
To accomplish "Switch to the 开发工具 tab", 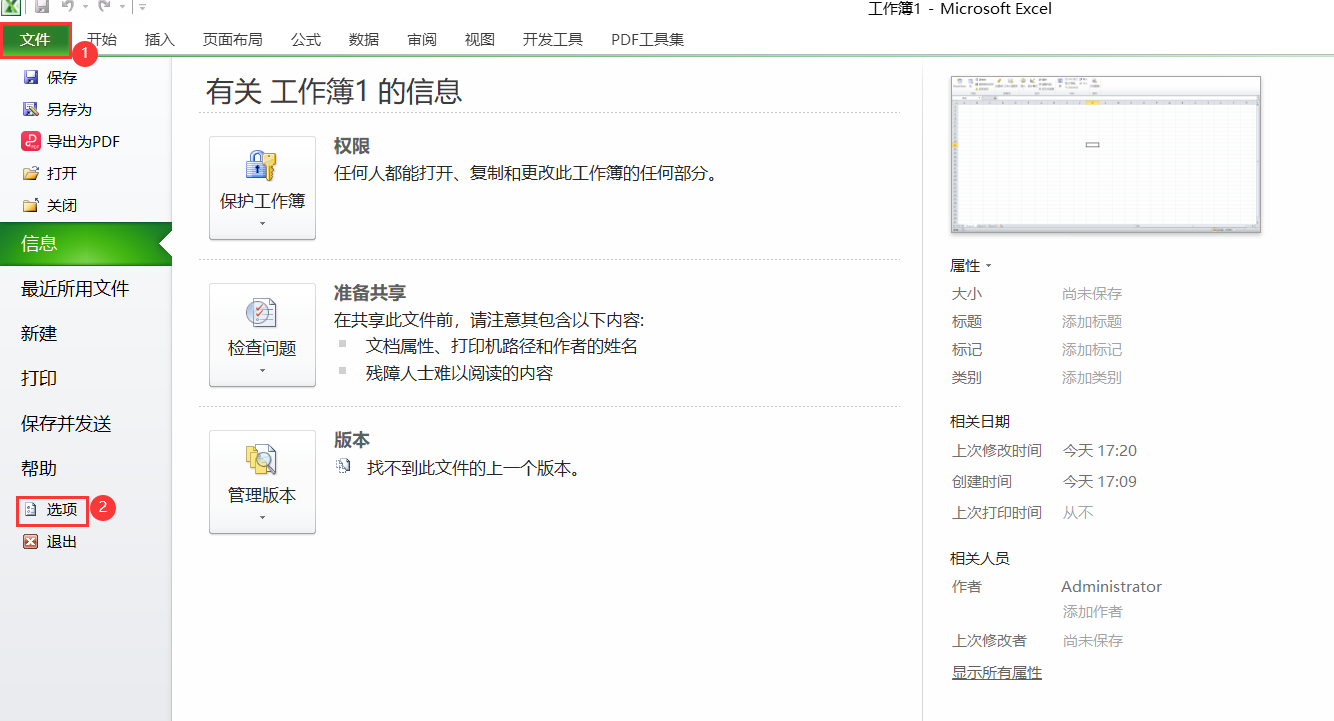I will tap(553, 40).
